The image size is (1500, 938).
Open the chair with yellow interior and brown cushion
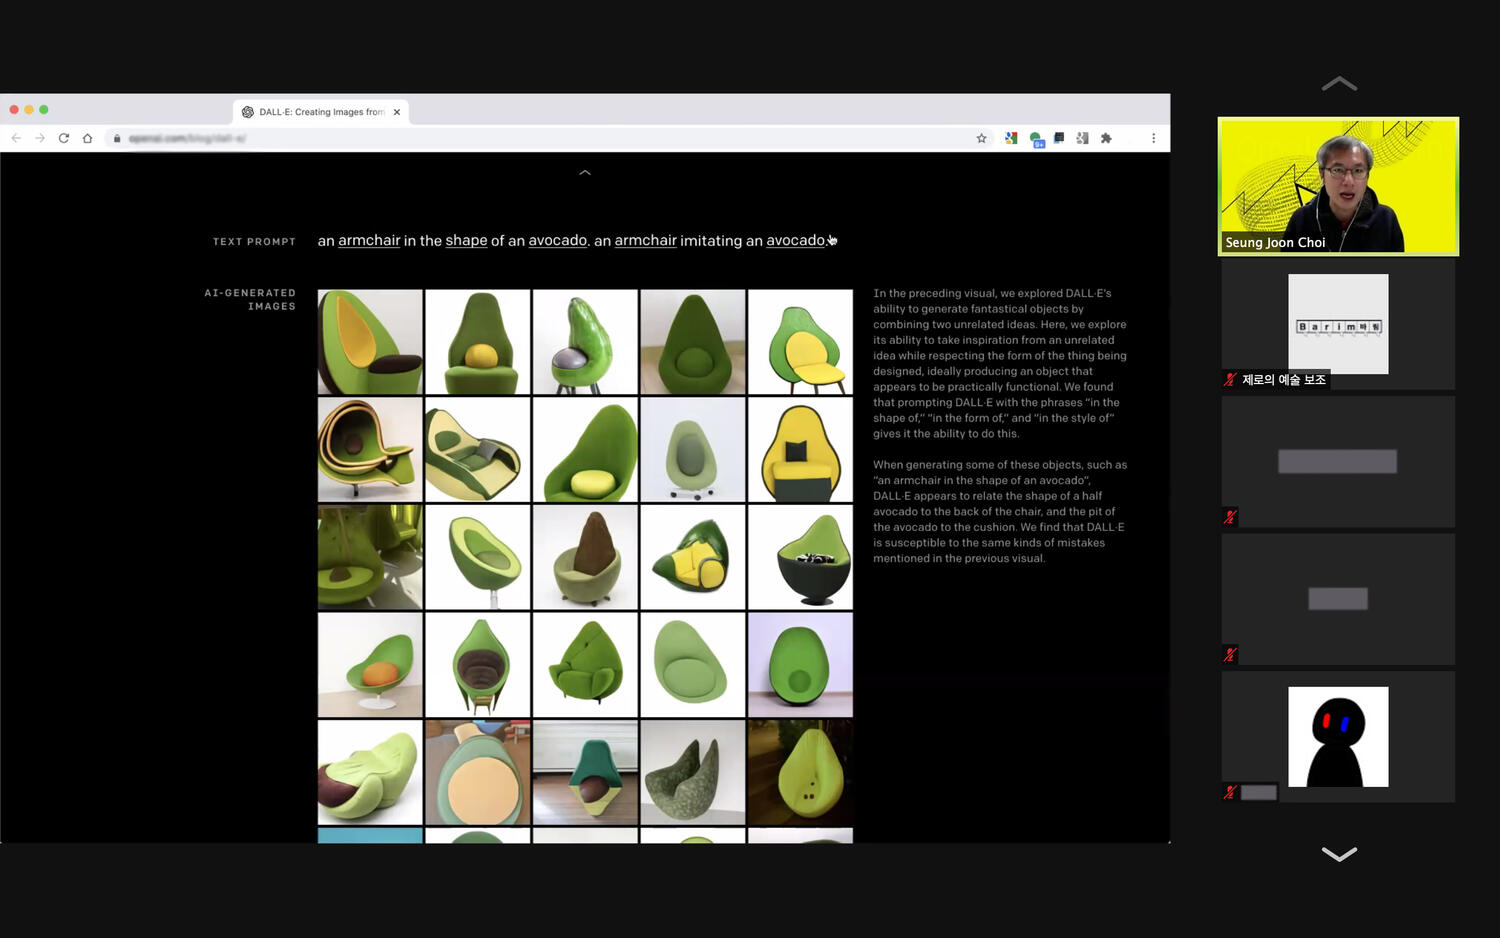(x=370, y=342)
